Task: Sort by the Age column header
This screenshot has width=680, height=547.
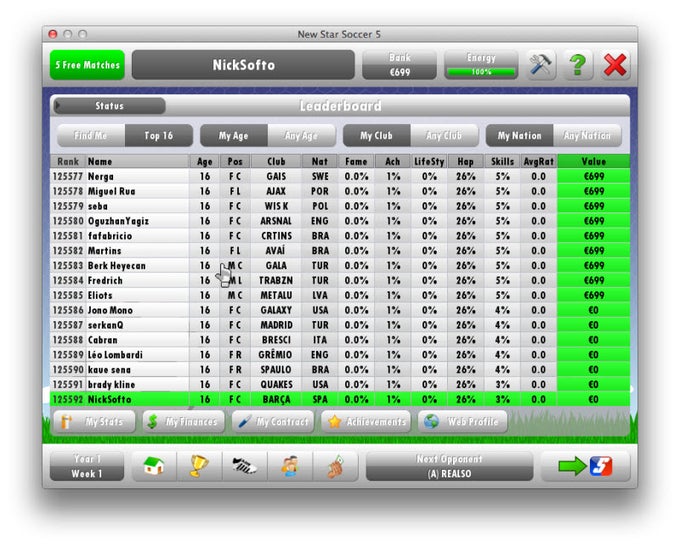Action: [x=205, y=161]
